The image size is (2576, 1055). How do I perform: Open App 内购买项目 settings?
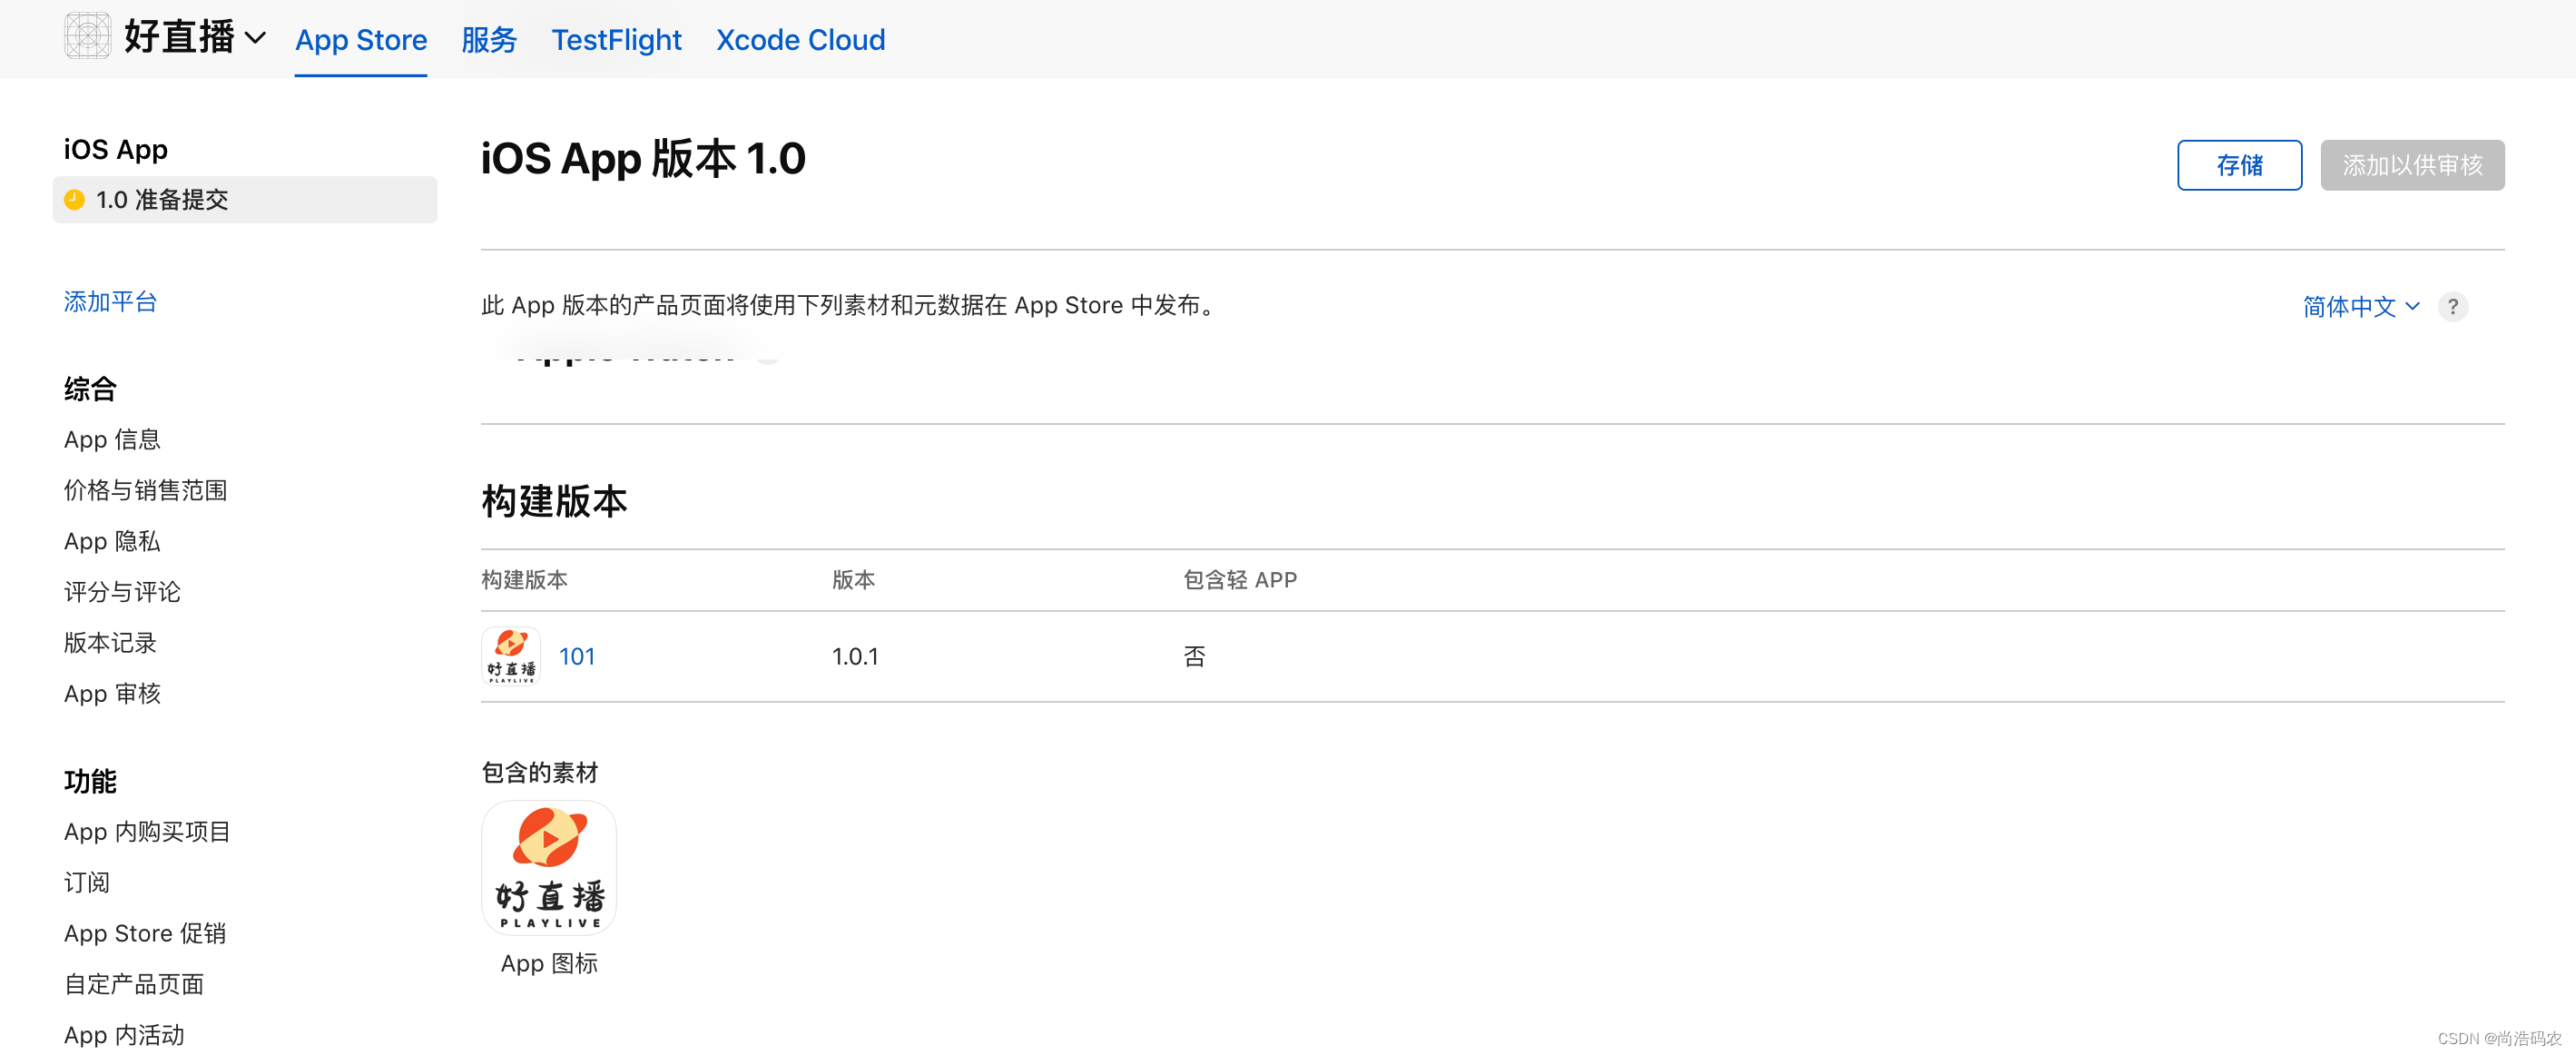pos(146,831)
